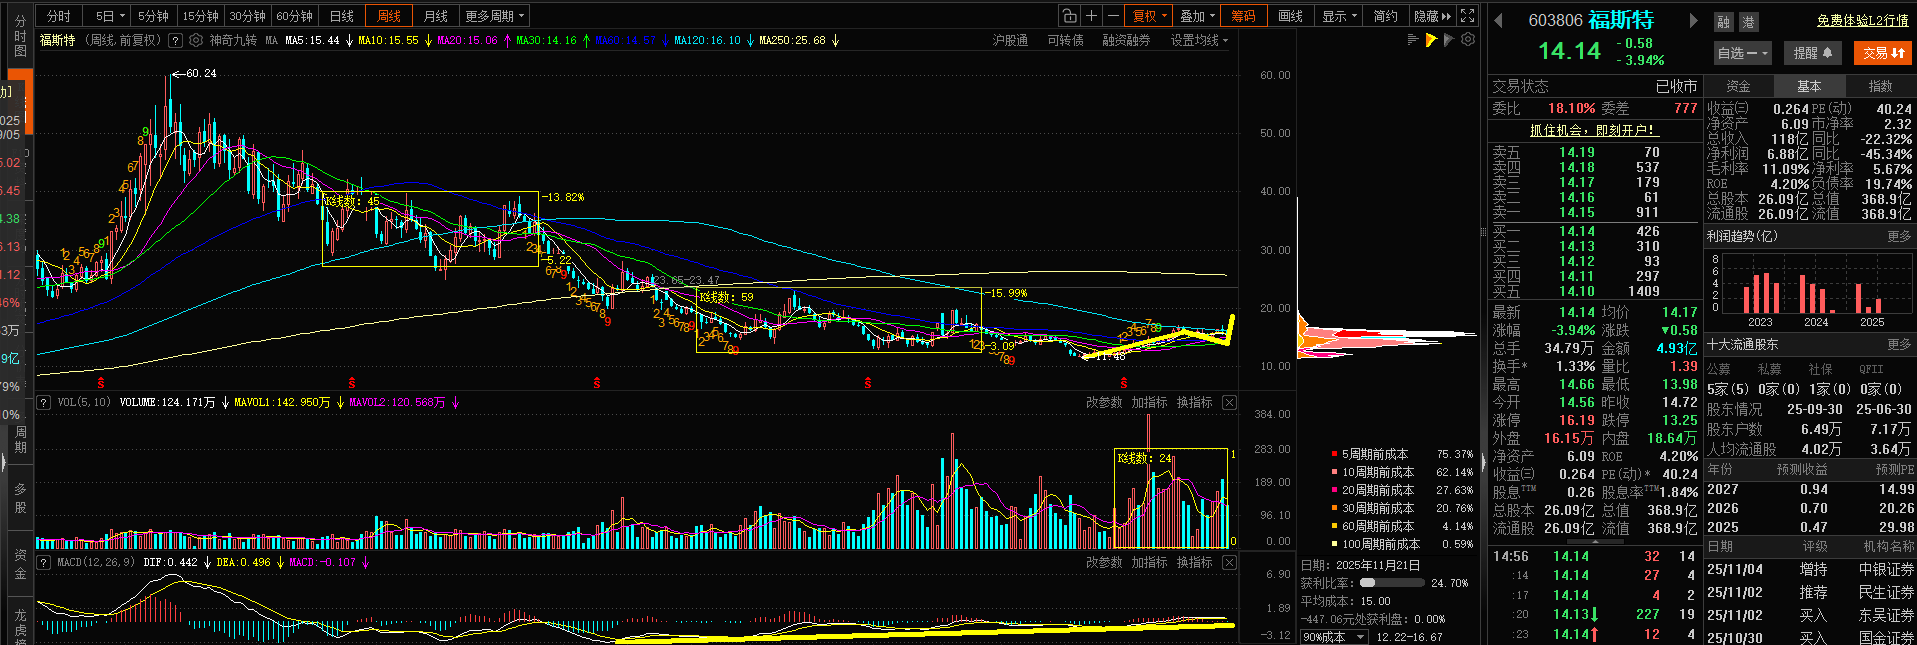Click 换指标 in VOL panel
The width and height of the screenshot is (1917, 645).
(1194, 402)
